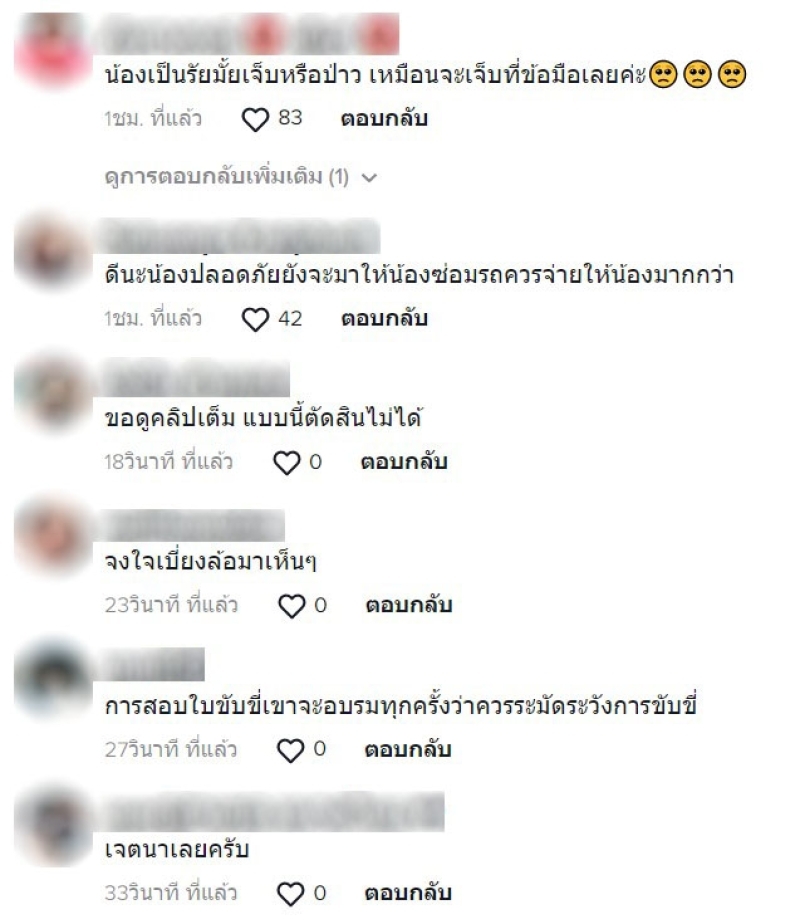Open the first commenter's pink avatar
The width and height of the screenshot is (800, 924).
53,50
